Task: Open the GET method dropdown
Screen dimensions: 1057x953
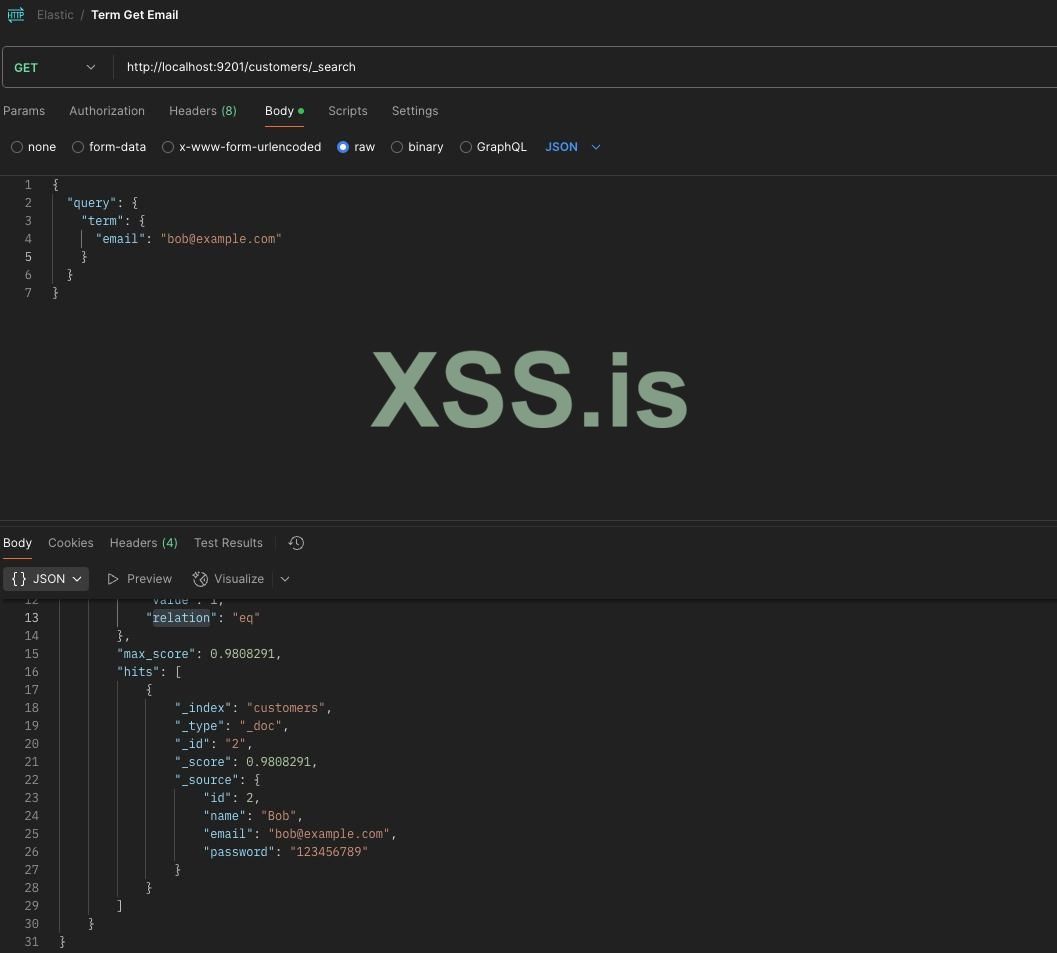Action: (x=55, y=67)
